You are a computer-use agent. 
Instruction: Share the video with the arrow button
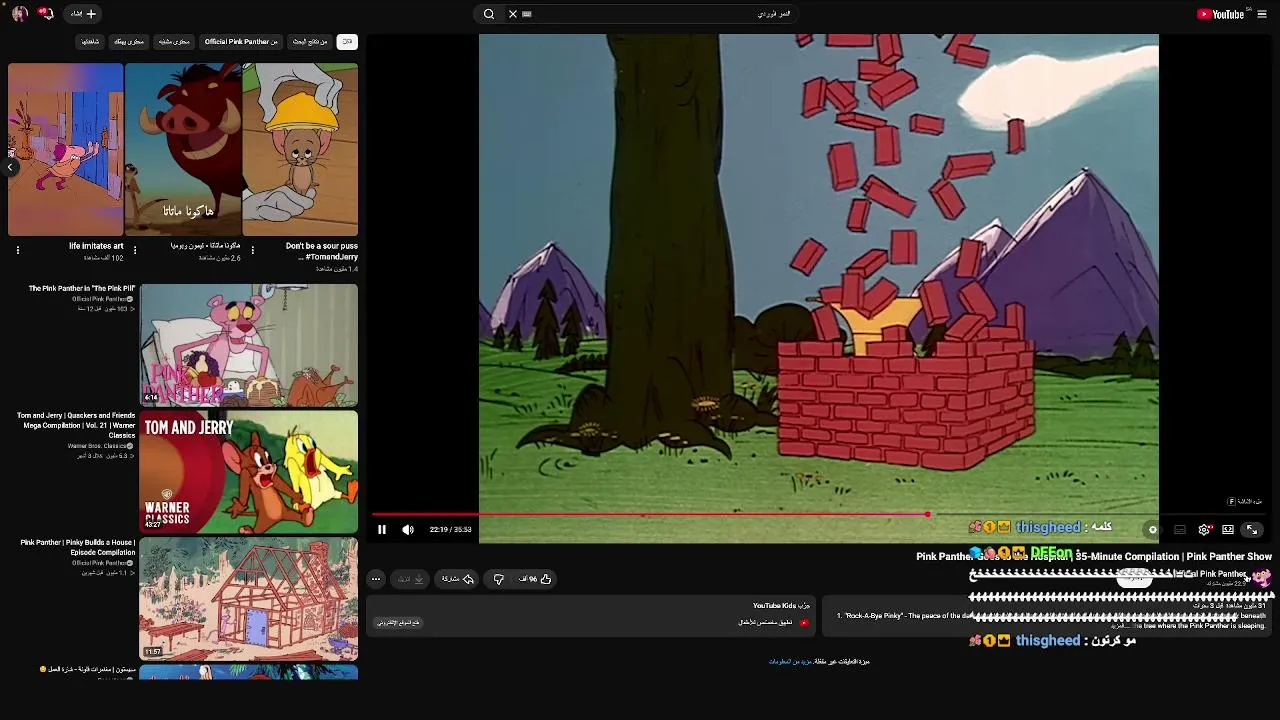point(458,579)
